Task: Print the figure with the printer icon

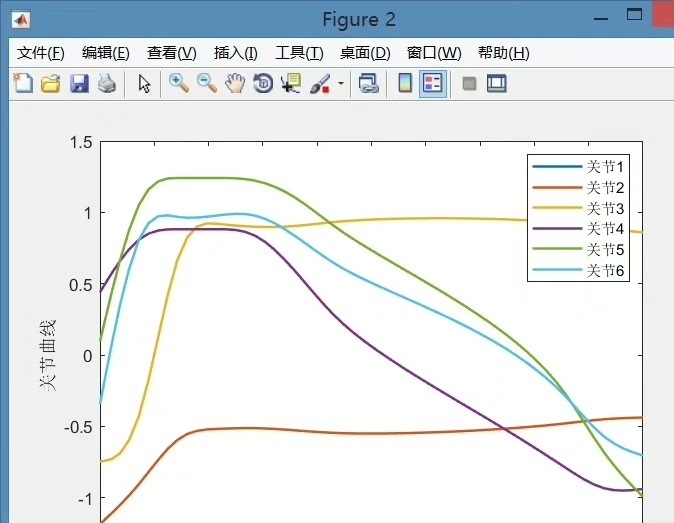Action: [107, 83]
